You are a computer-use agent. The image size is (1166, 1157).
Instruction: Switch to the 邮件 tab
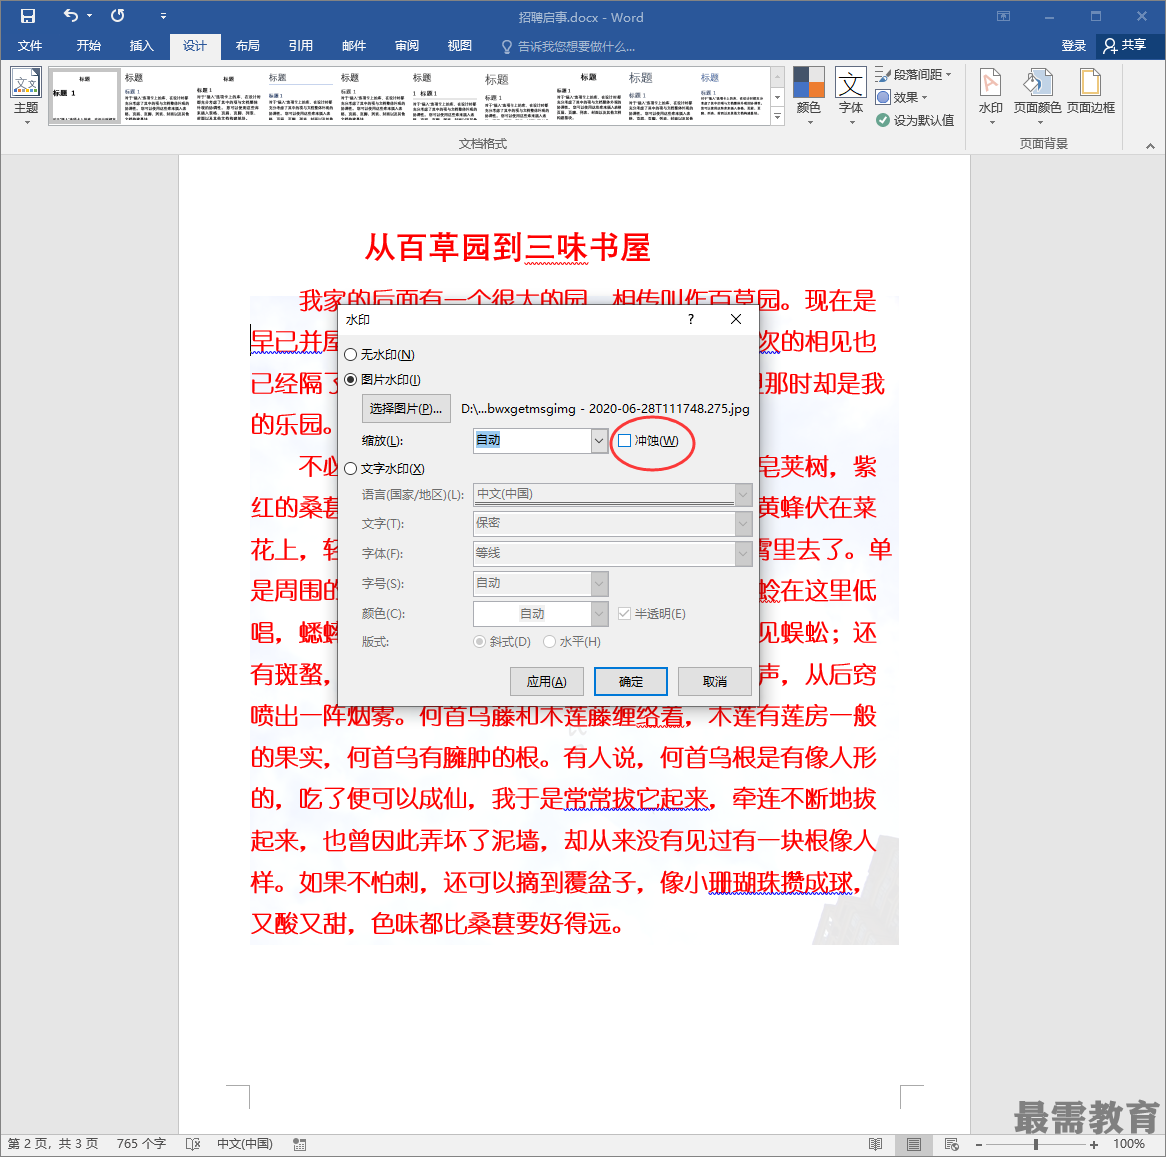(x=354, y=45)
